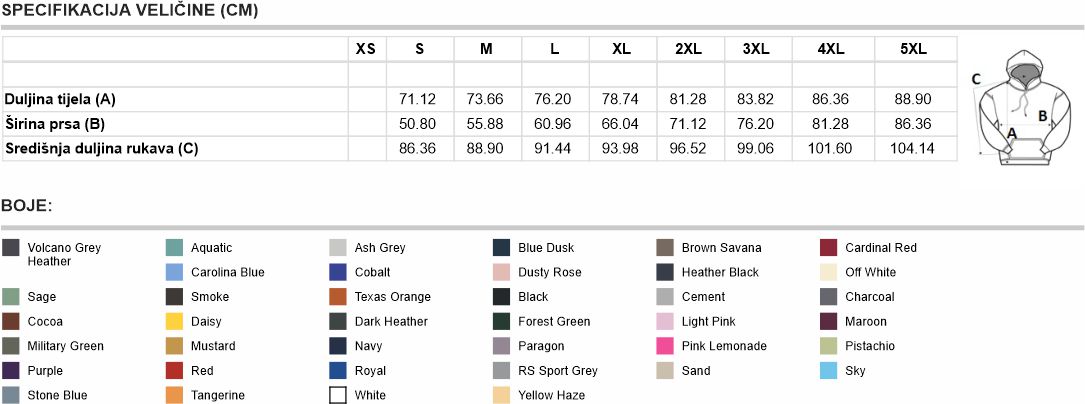Click the 3XL size column header
The width and height of the screenshot is (1085, 404).
756,49
